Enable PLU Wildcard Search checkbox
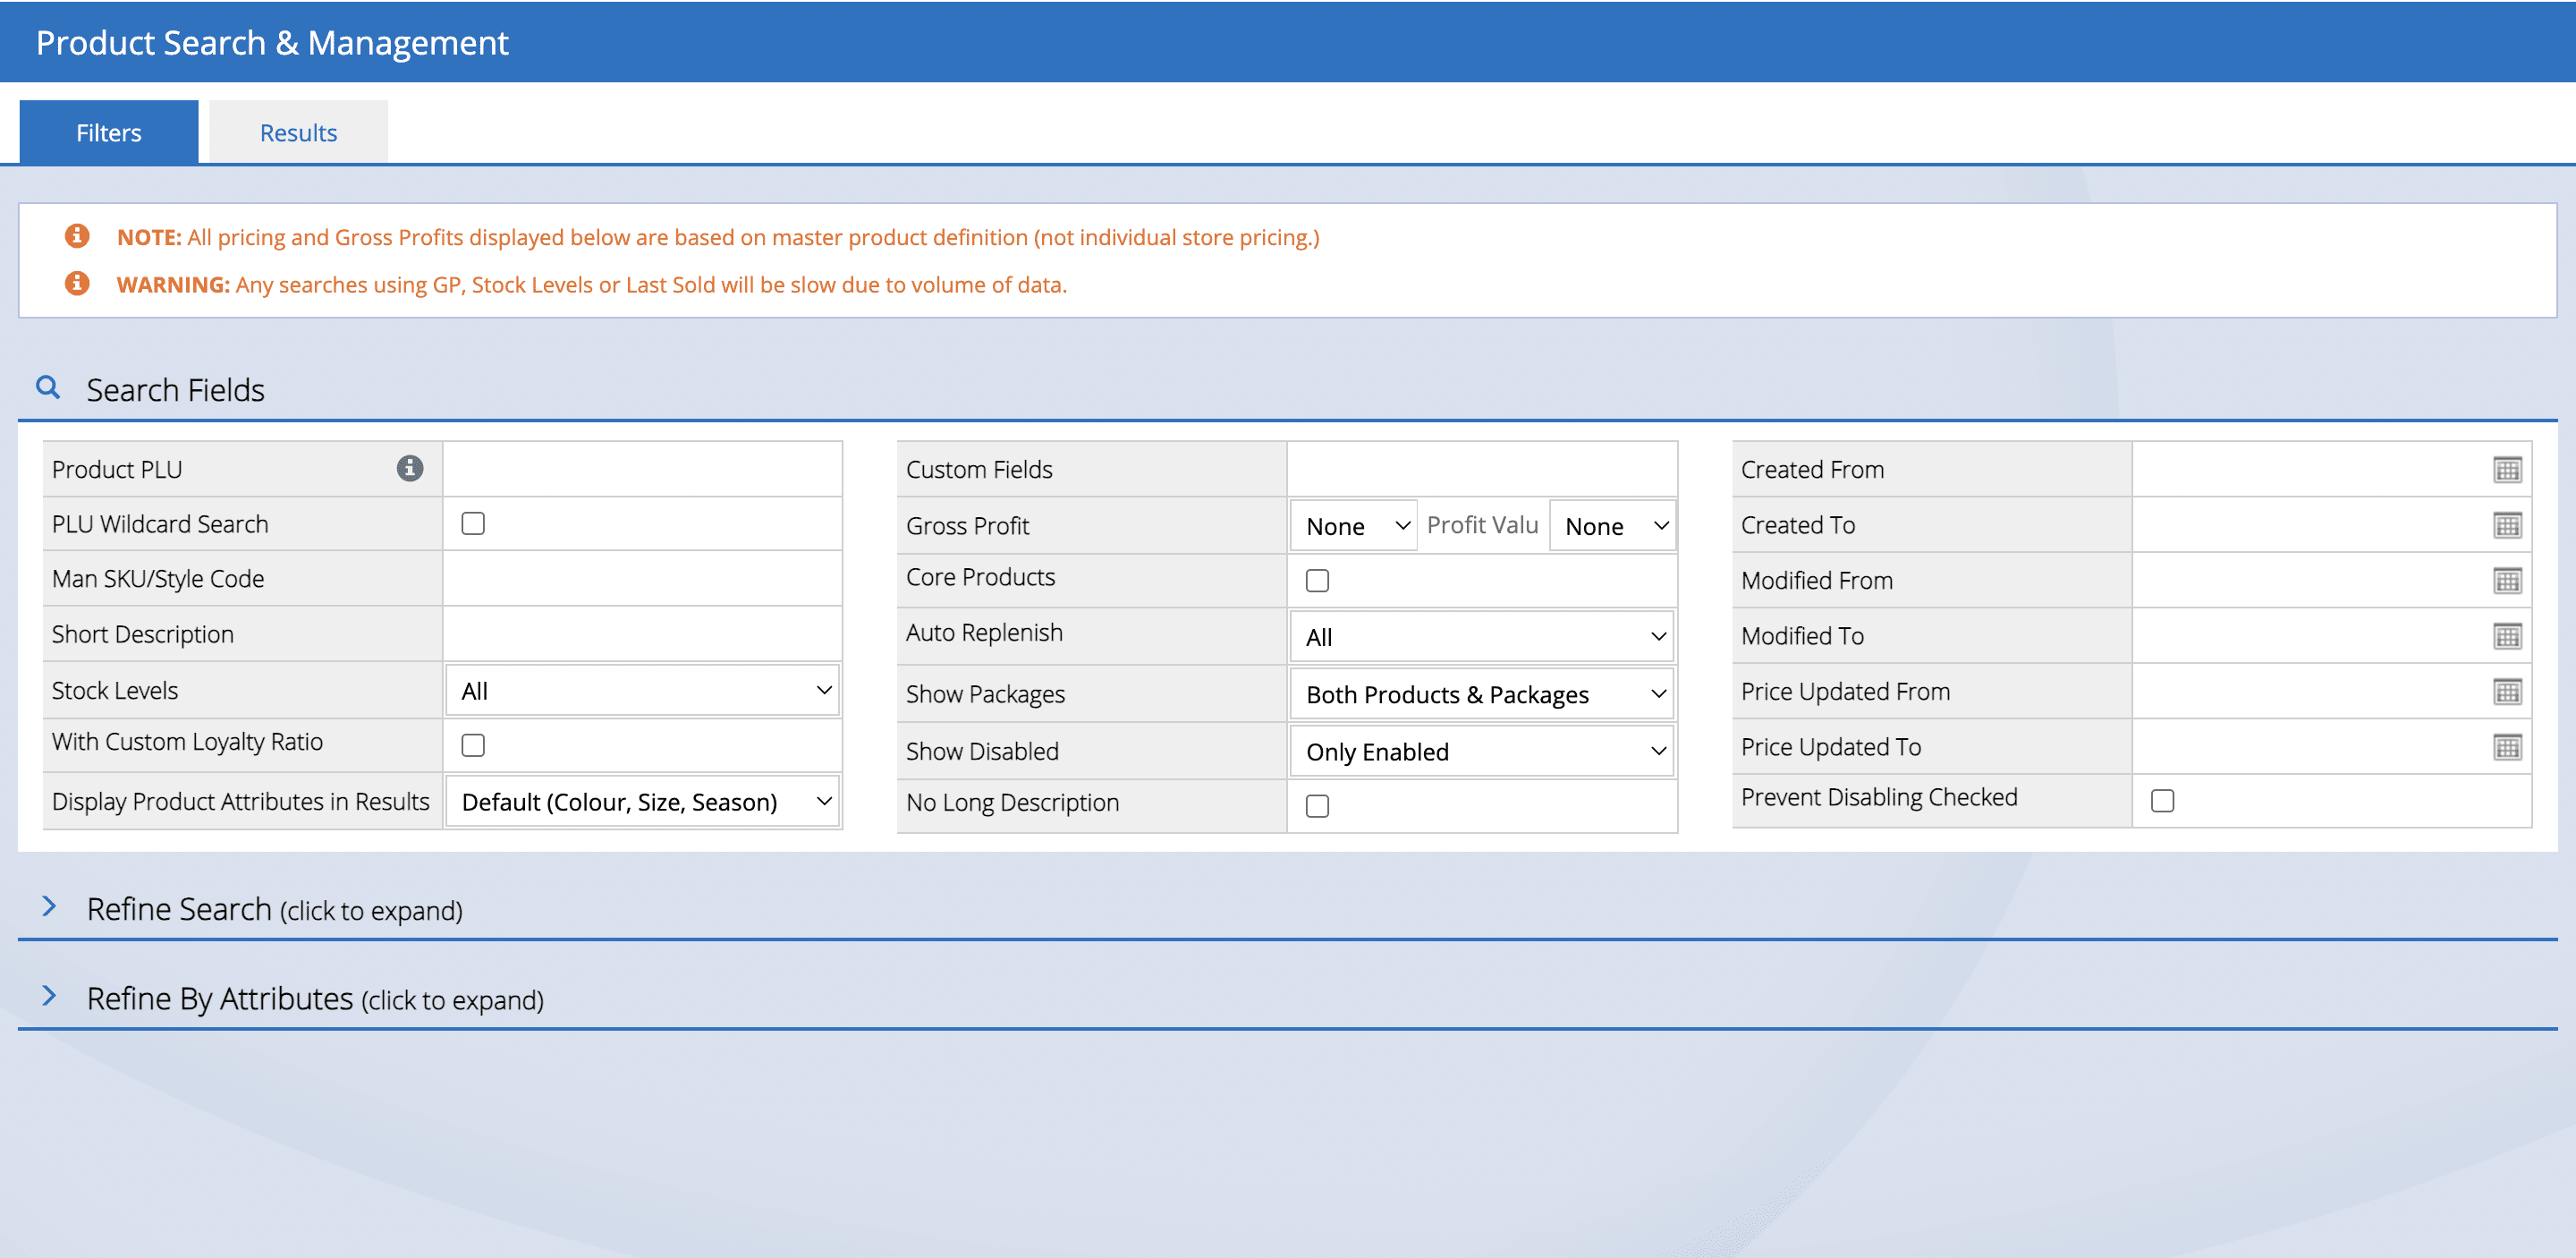 (473, 523)
